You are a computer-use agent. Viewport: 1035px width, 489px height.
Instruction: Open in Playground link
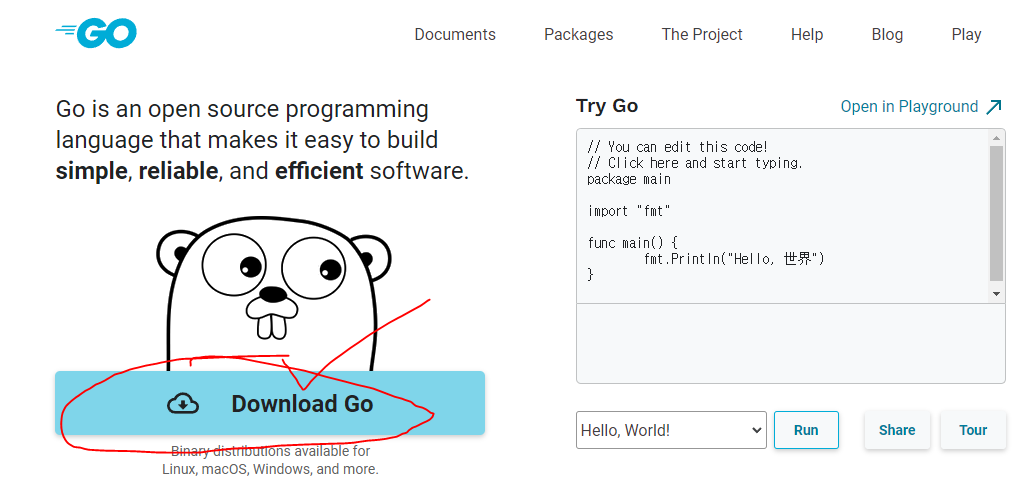tap(921, 107)
